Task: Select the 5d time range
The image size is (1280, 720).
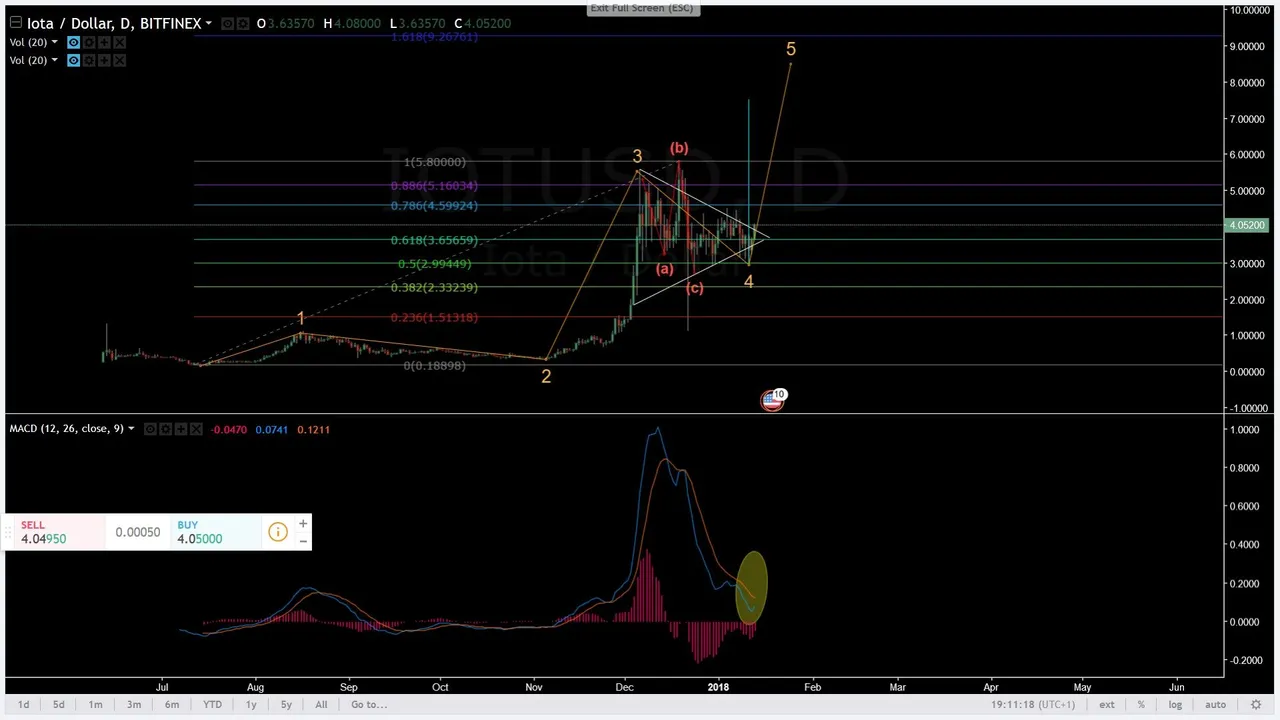Action: 58,705
